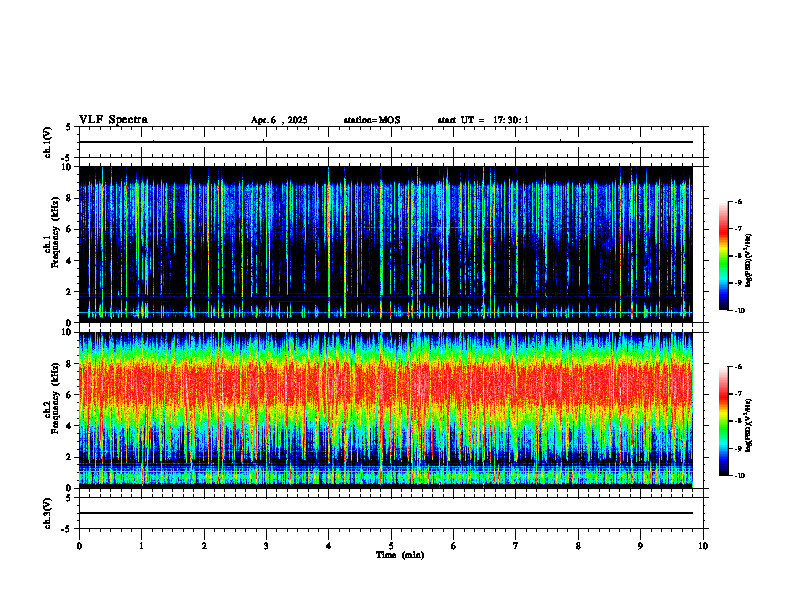Click the "8" tick on ch.1 frequency axis
792x612 pixels.
[69, 198]
